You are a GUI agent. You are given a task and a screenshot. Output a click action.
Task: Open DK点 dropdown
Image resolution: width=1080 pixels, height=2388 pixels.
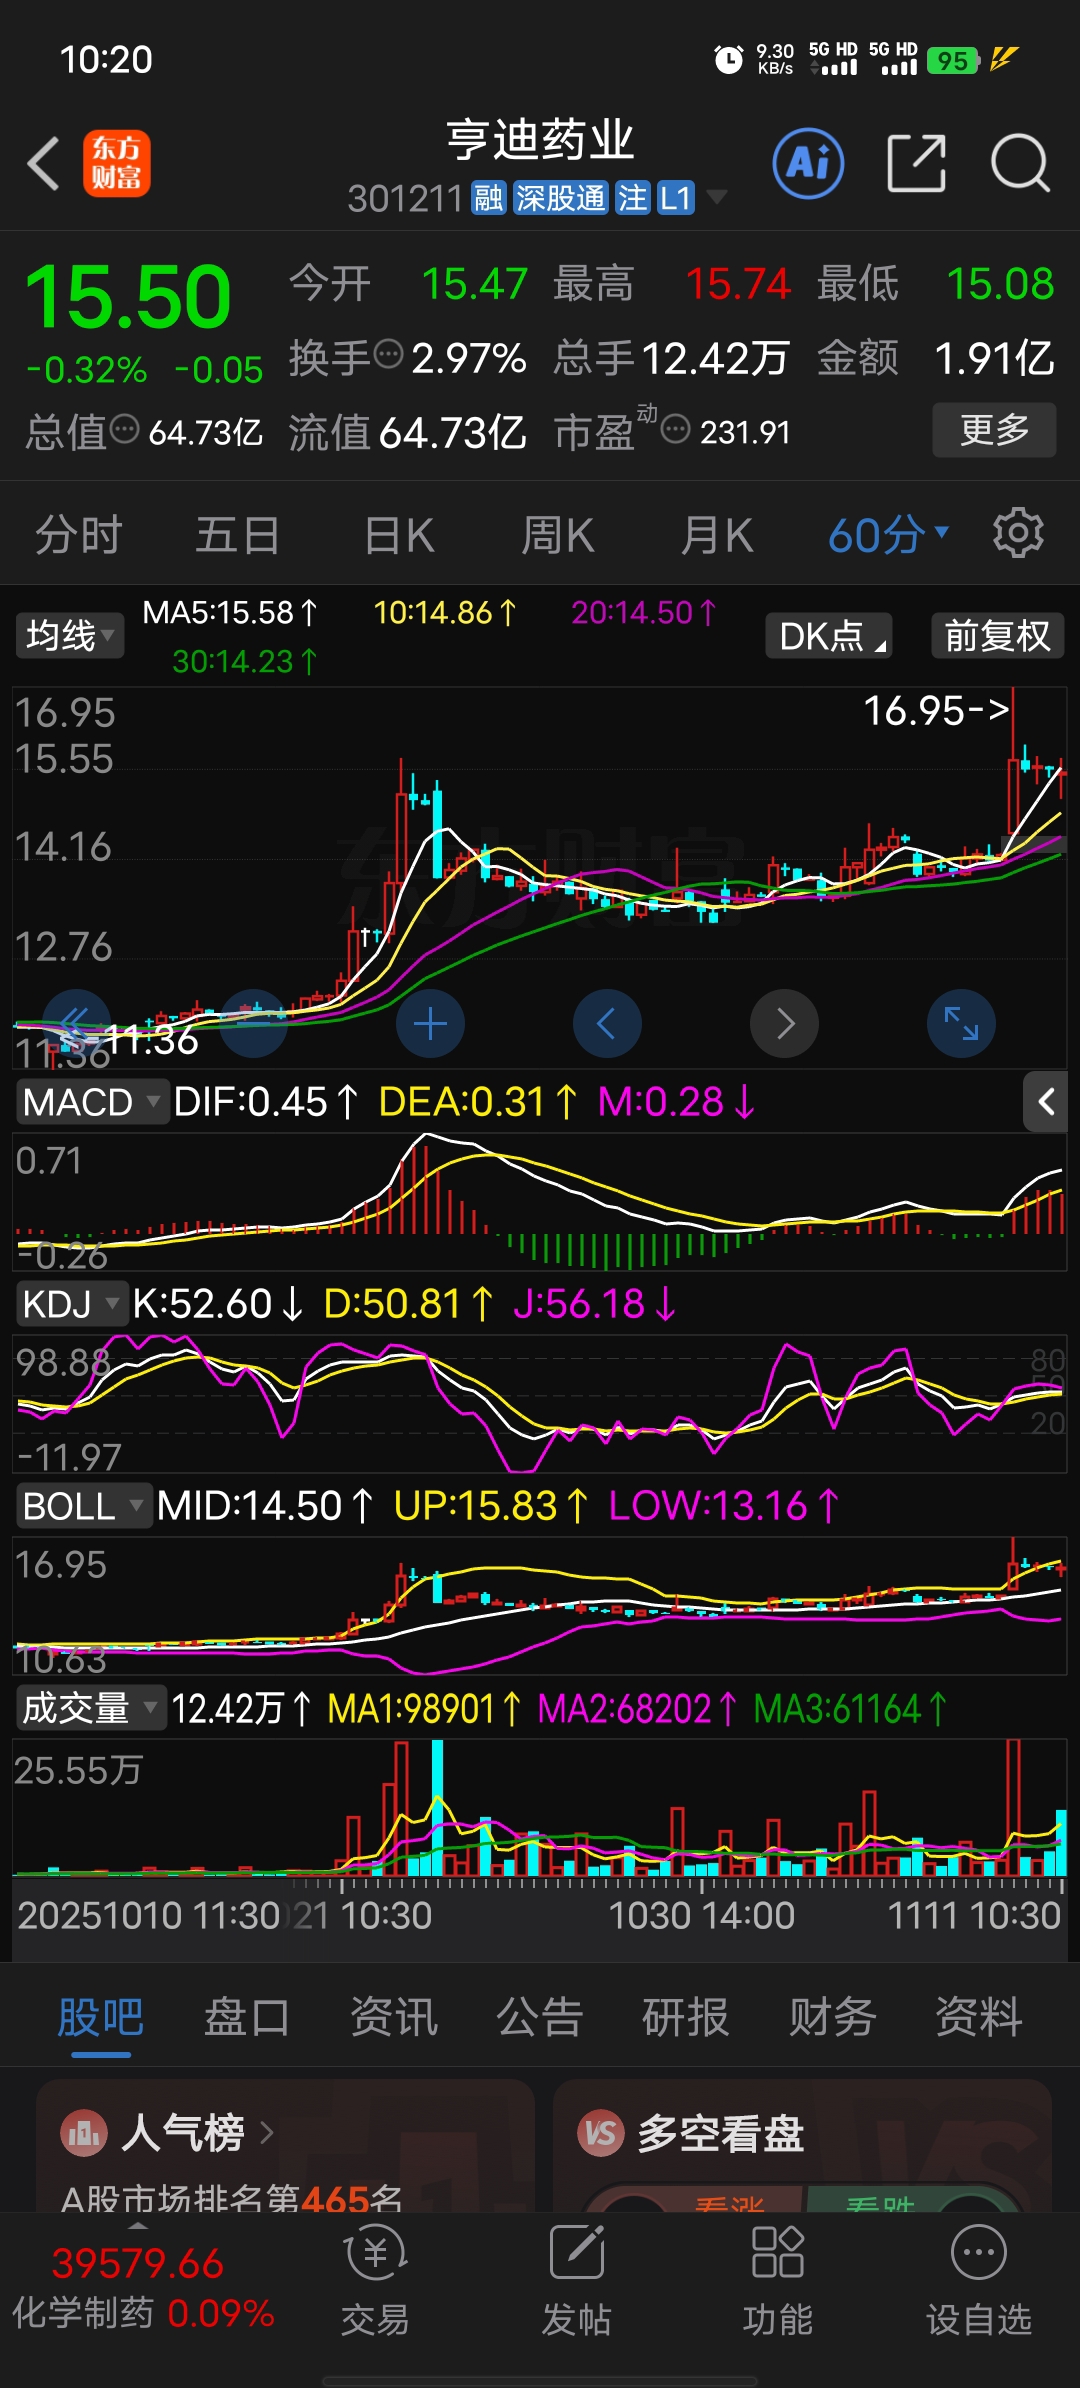(829, 635)
